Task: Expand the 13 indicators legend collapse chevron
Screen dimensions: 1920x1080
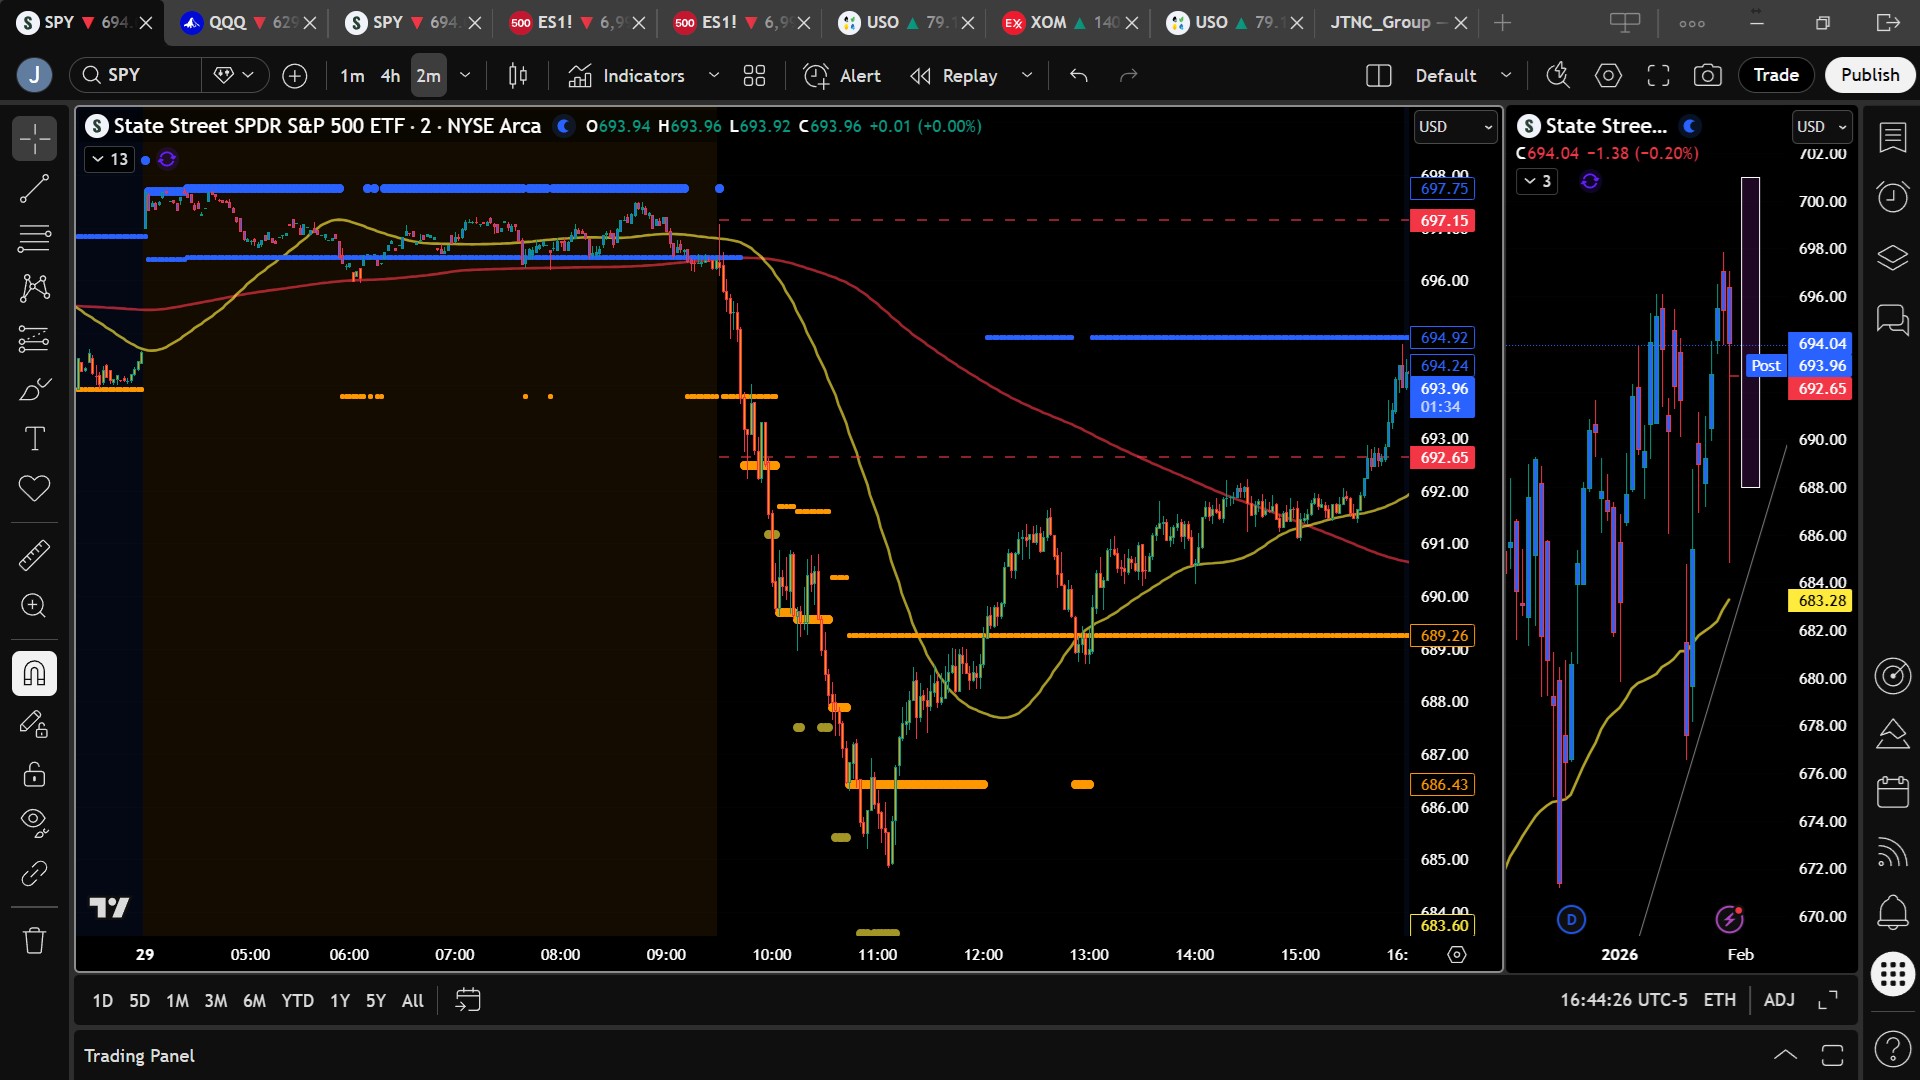Action: [98, 159]
